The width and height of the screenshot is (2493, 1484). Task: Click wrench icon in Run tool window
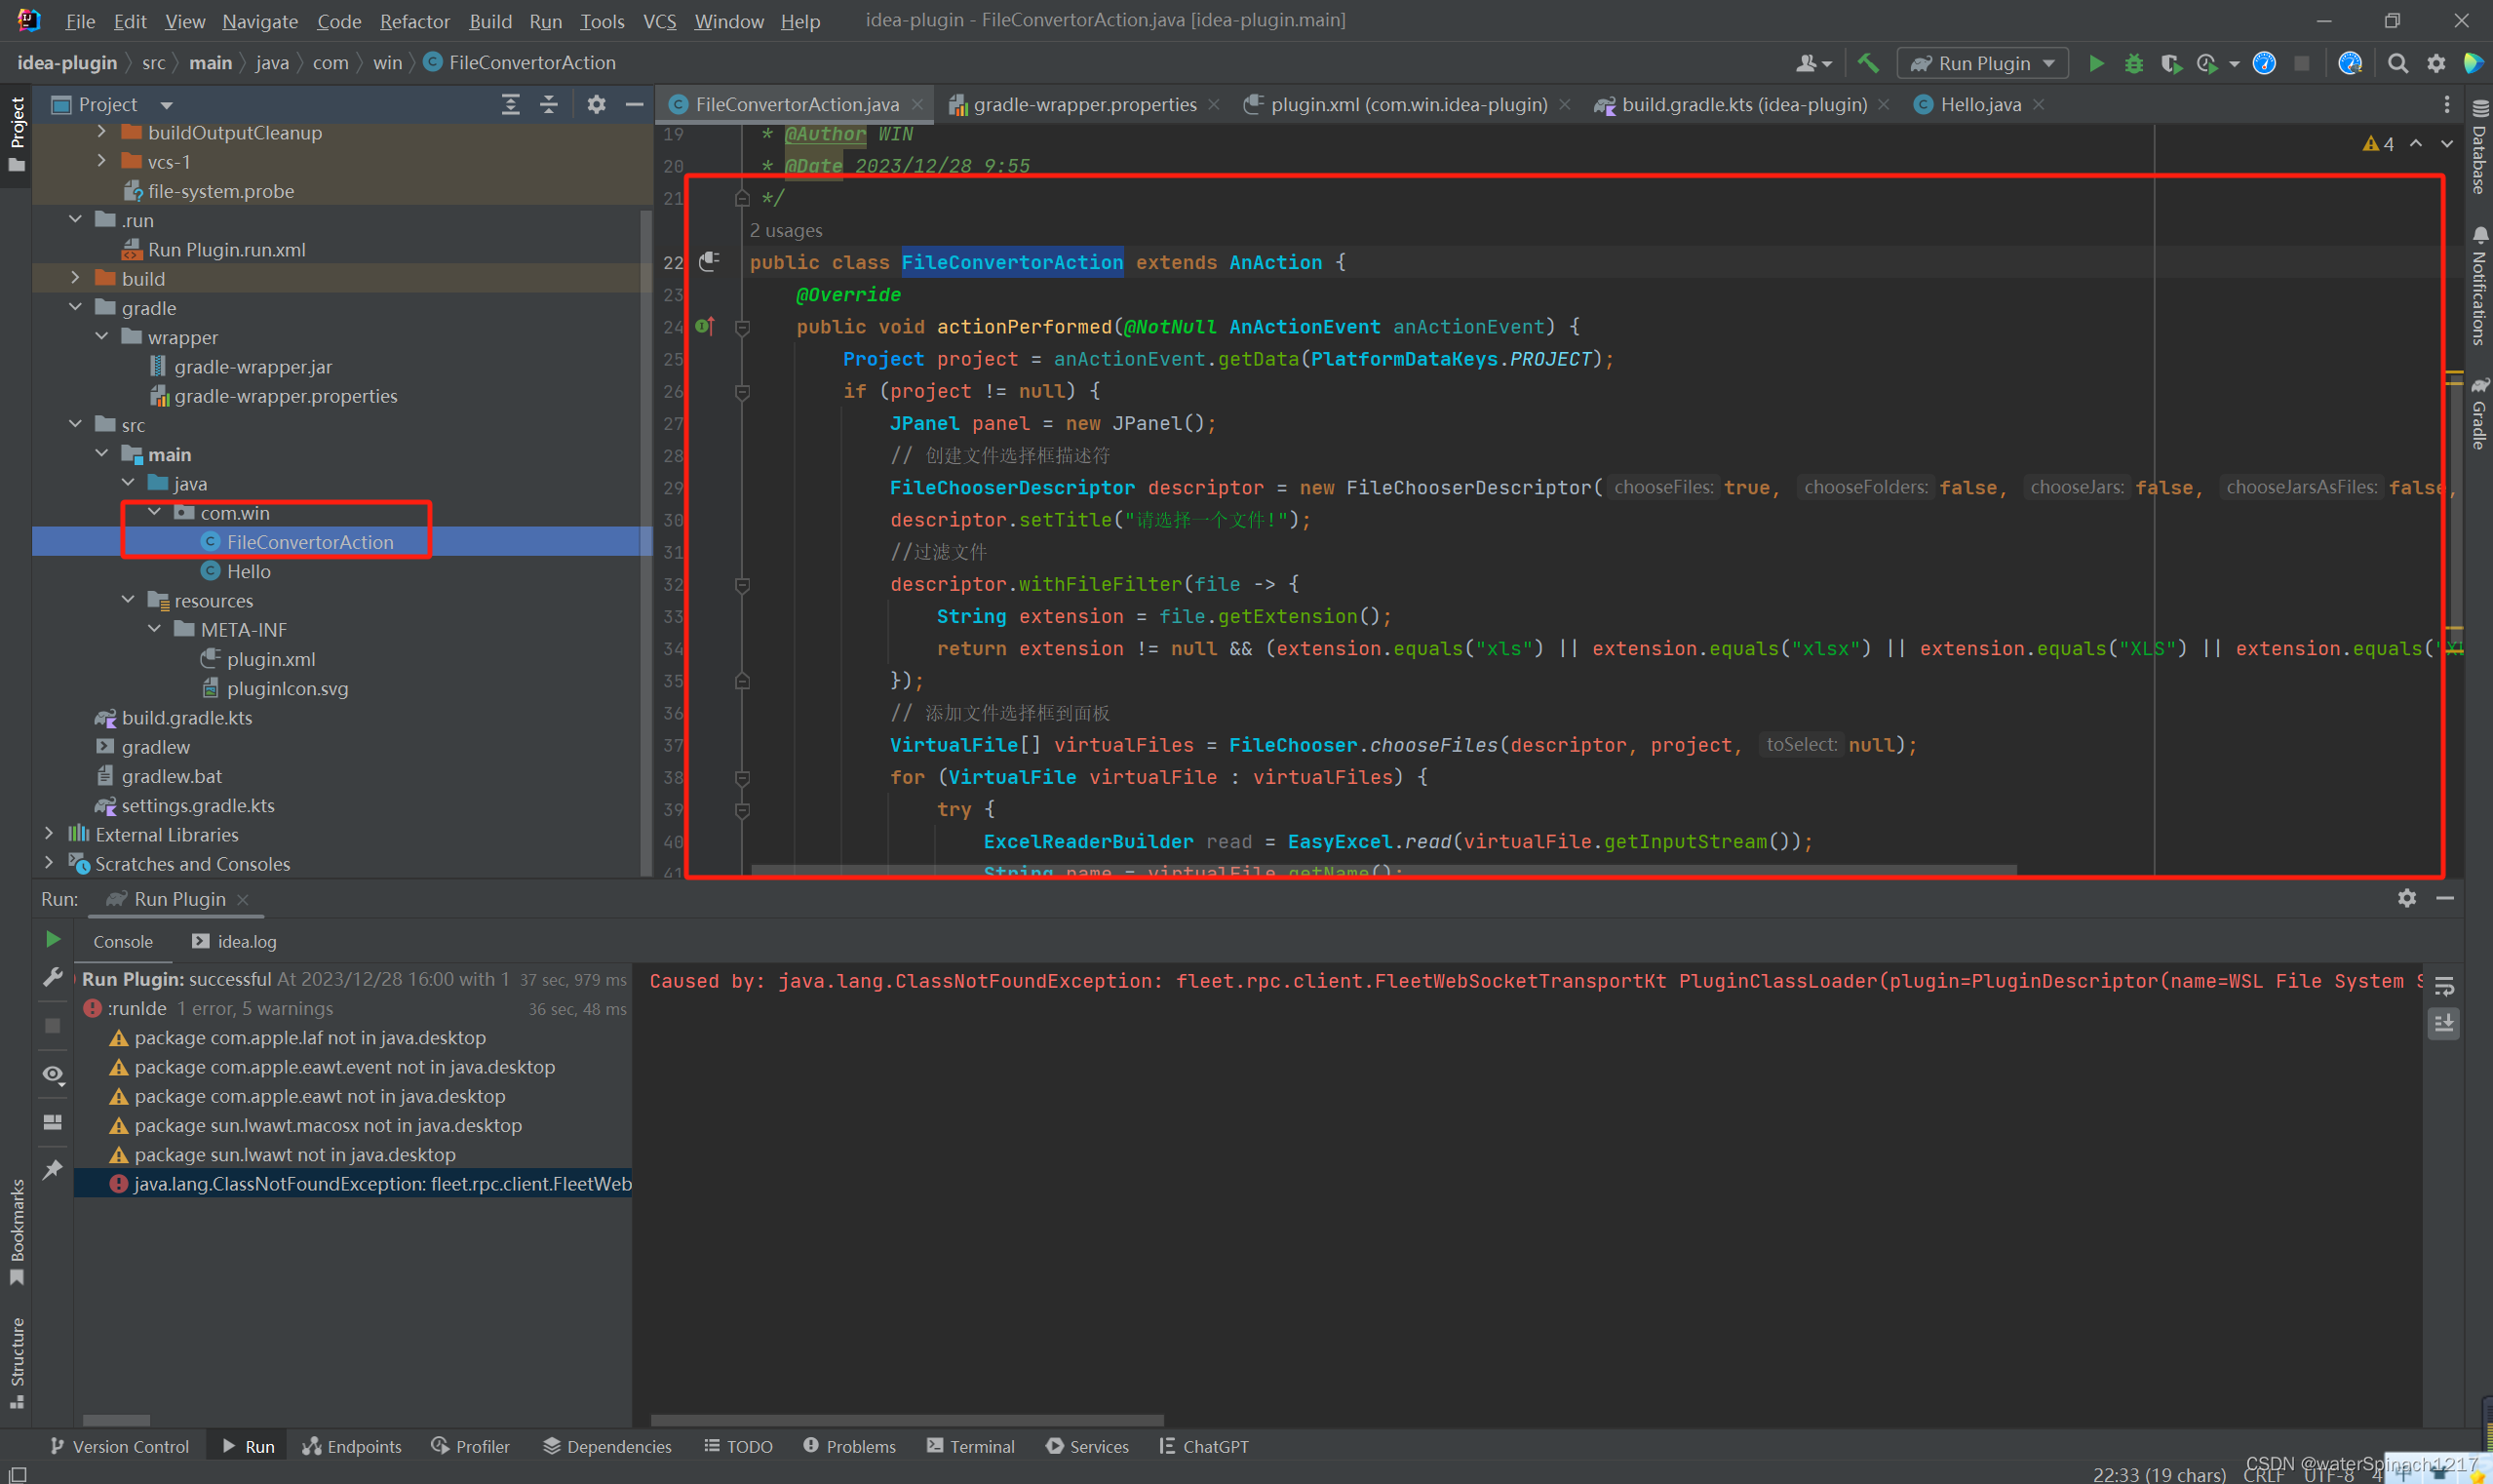coord(53,977)
